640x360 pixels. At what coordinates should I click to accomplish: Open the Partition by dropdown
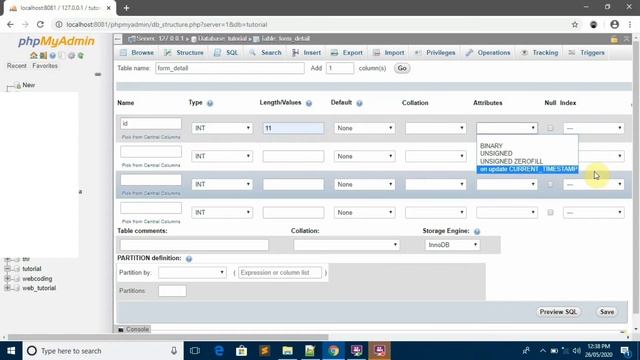click(x=192, y=273)
